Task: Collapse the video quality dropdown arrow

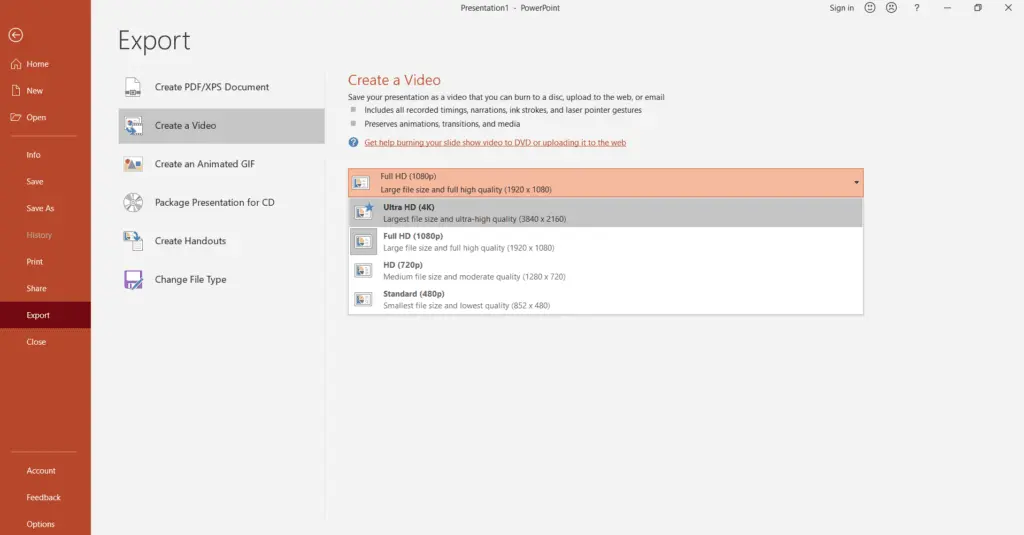Action: [856, 183]
